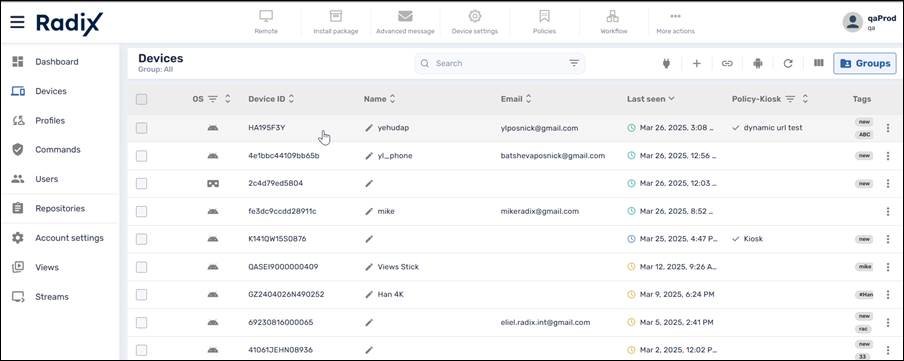Click the ABC tag on HA195F3Y
Viewport: 904px width, 361px height.
point(864,135)
